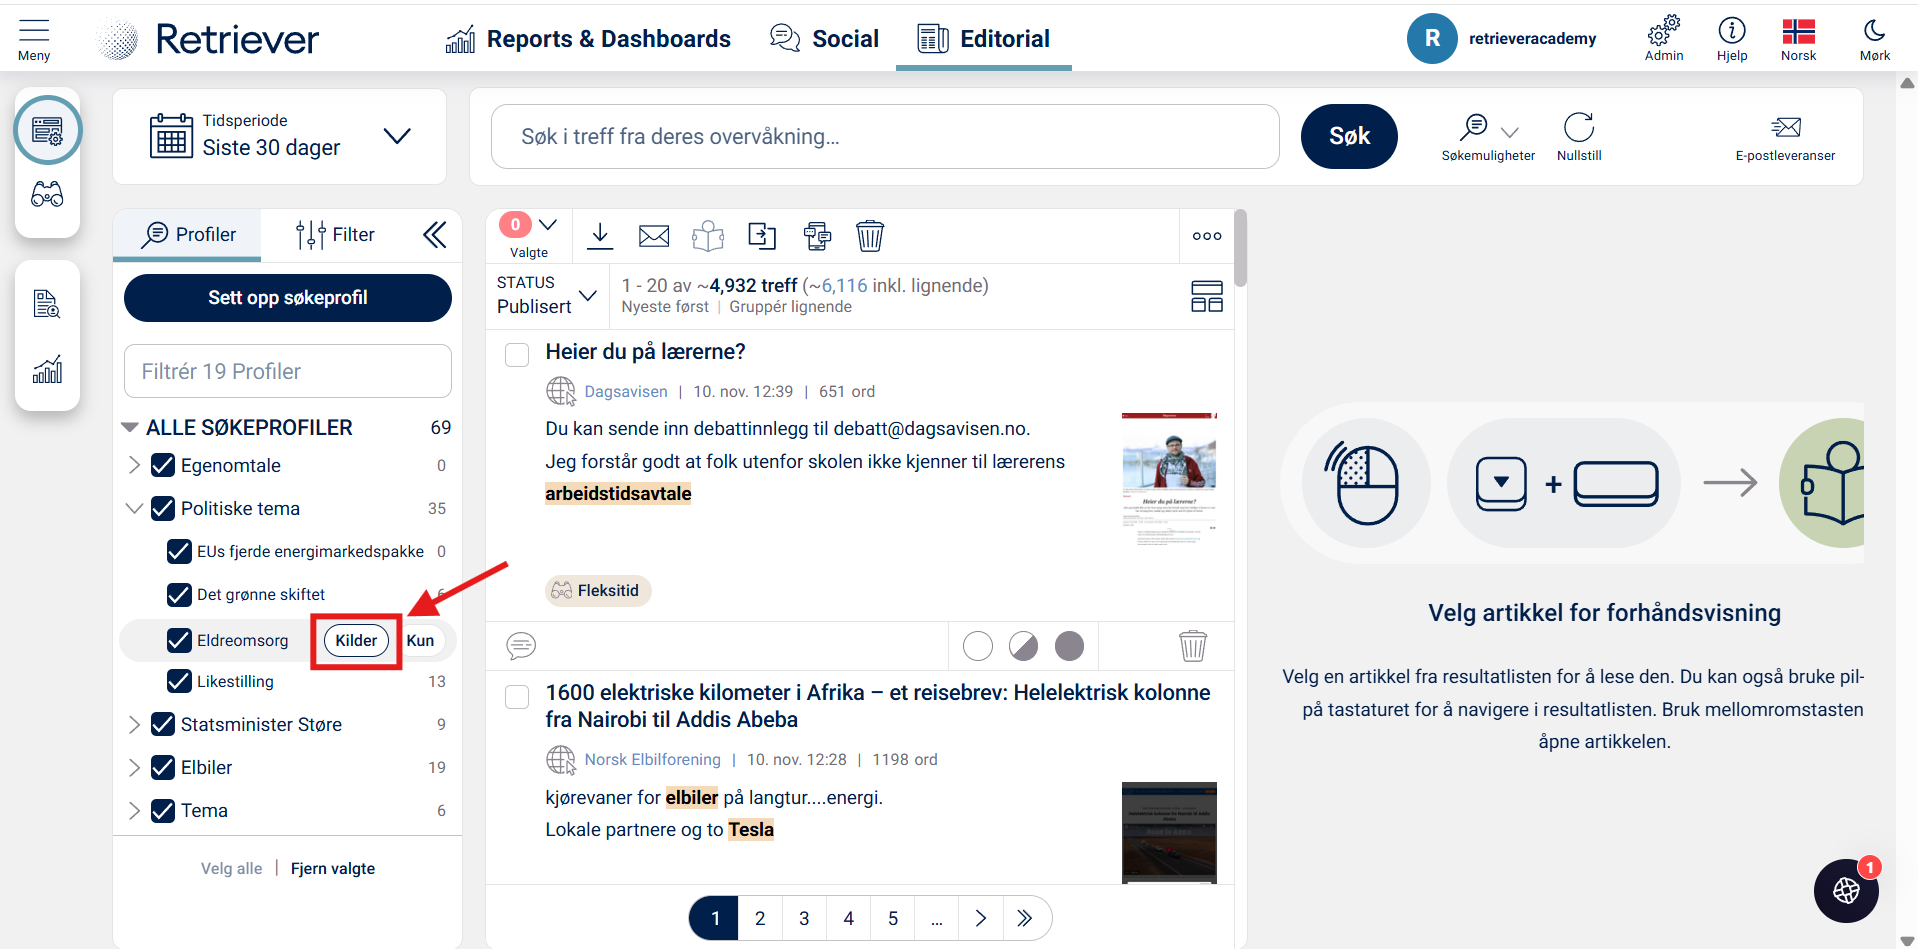Screen dimensions: 1918x949
Task: Open the Dagsavisen article thumbnail
Action: click(1169, 478)
